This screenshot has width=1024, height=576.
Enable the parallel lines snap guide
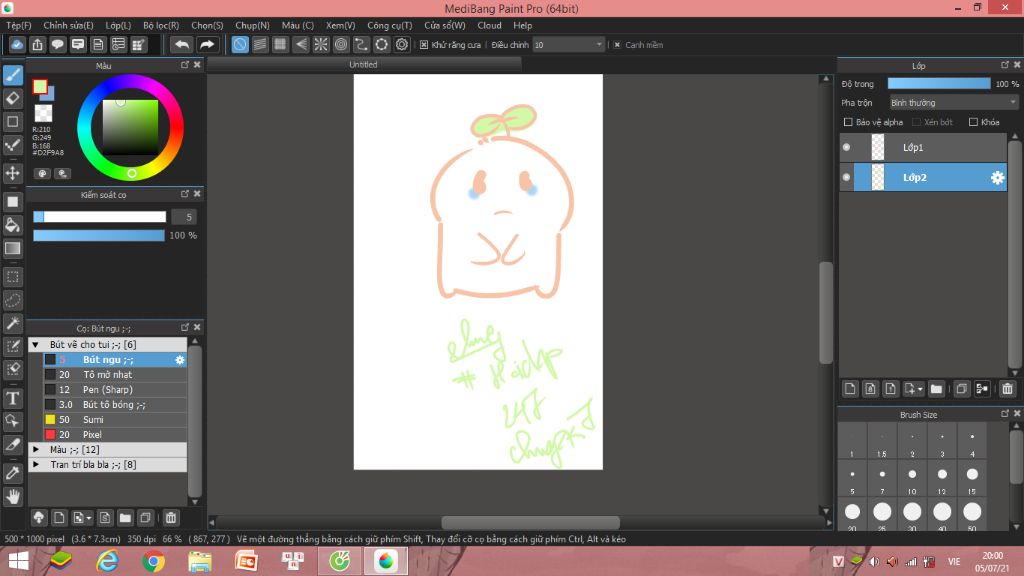(260, 44)
